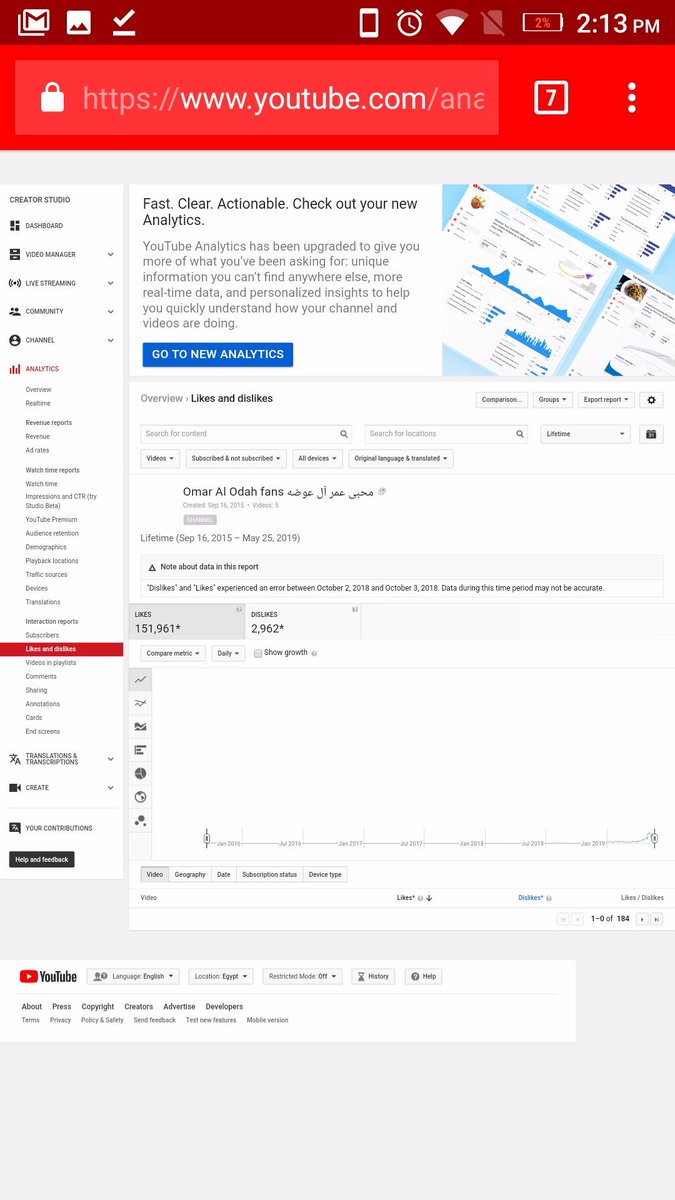Select the Dislikes metric tab
675x1200 pixels.
(303, 622)
